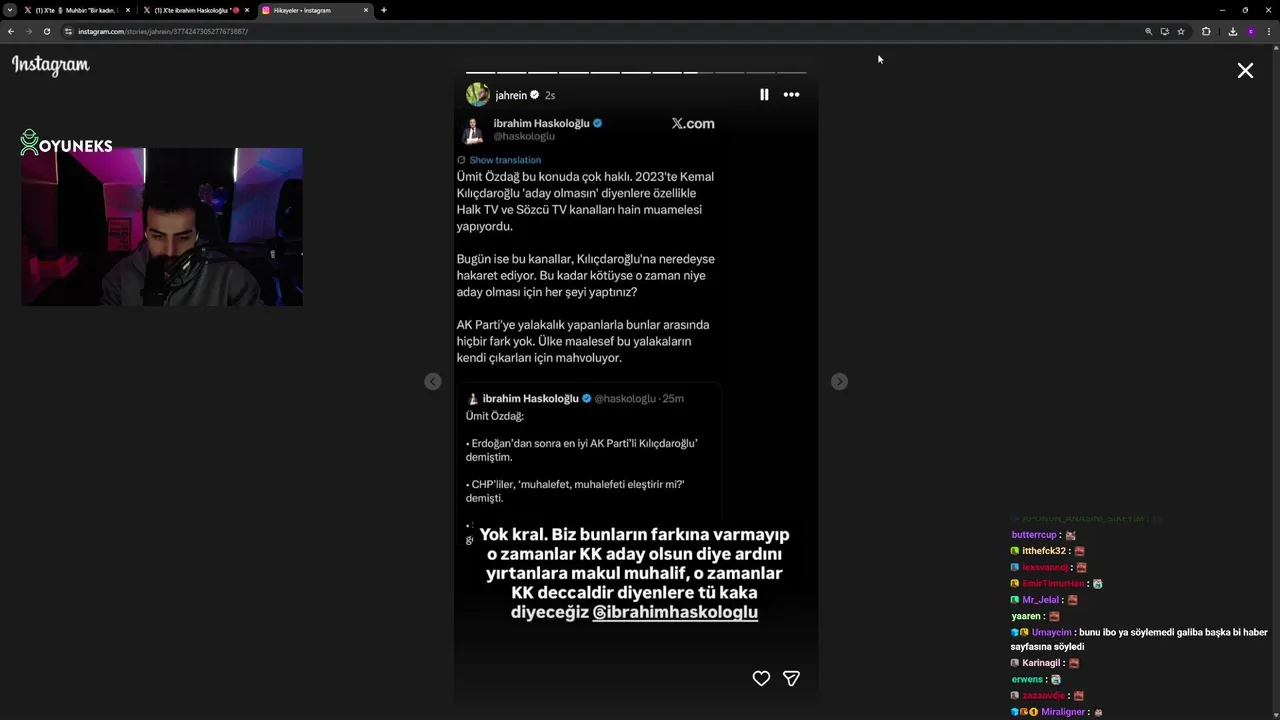Bookmark this page with the star
The height and width of the screenshot is (720, 1280).
[x=1181, y=31]
